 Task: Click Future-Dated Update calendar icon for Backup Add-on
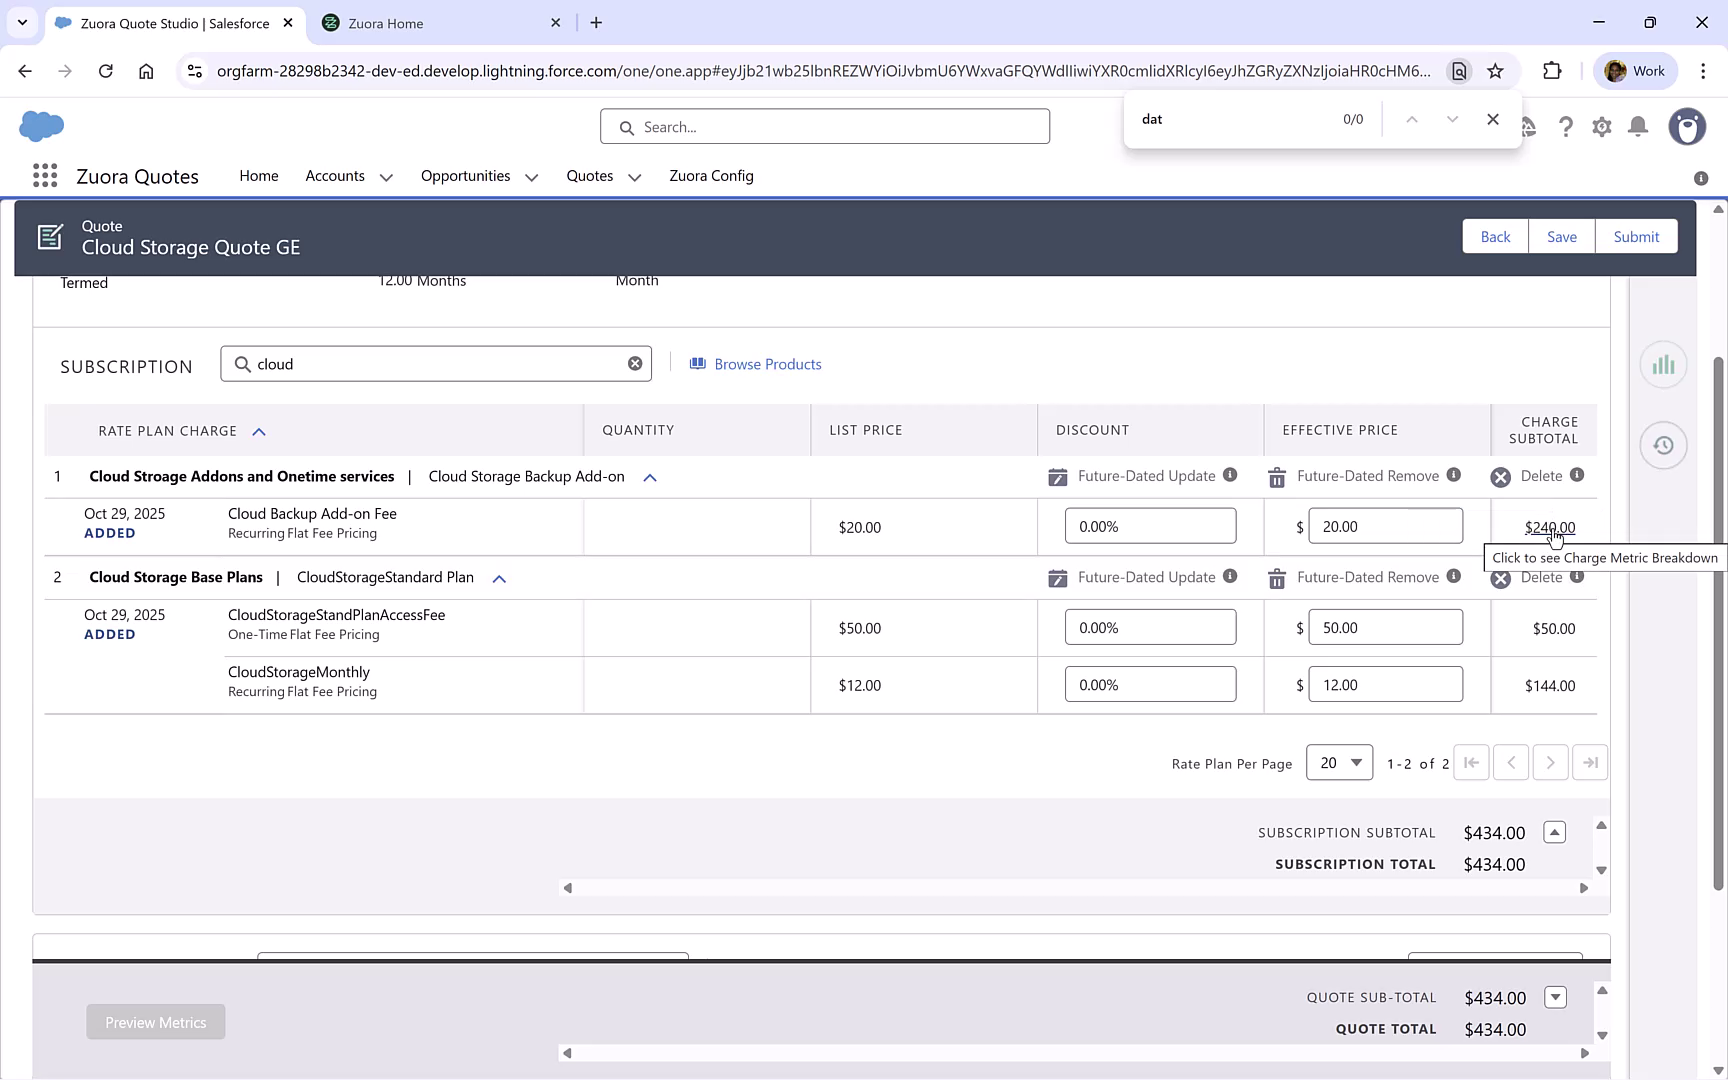[x=1057, y=477]
